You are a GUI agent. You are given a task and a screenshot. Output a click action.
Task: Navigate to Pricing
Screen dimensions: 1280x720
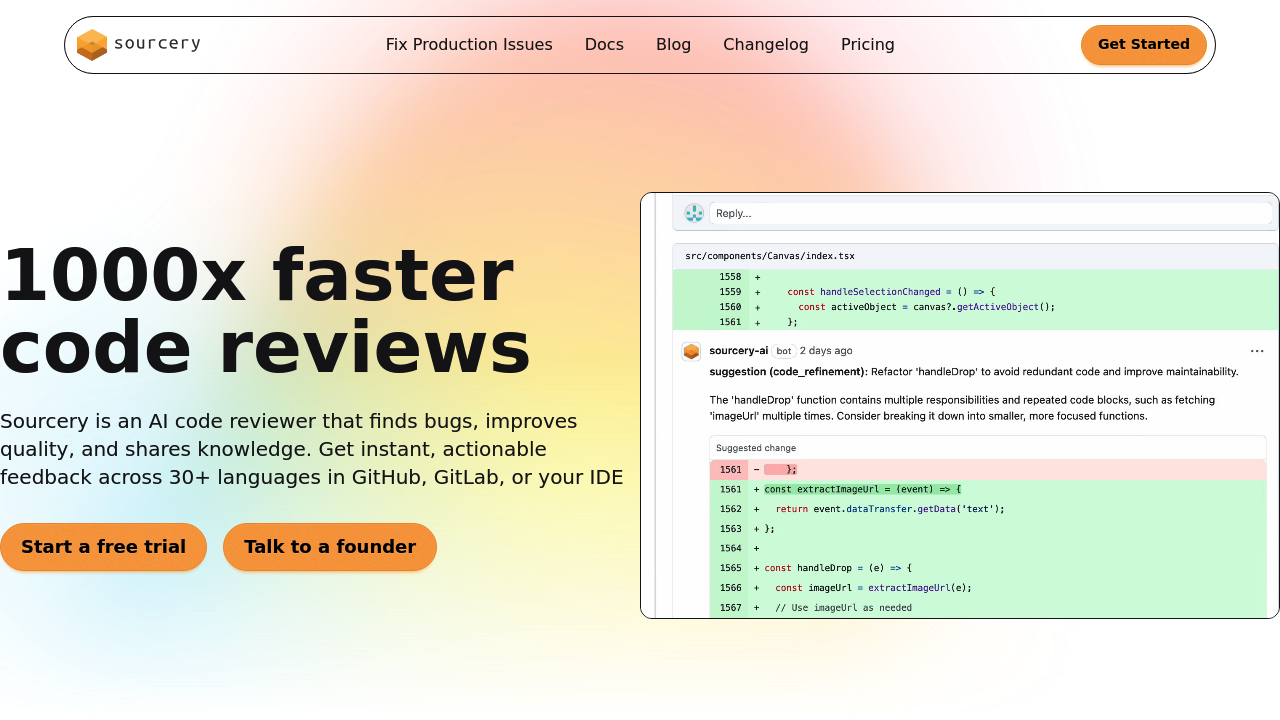pyautogui.click(x=867, y=45)
